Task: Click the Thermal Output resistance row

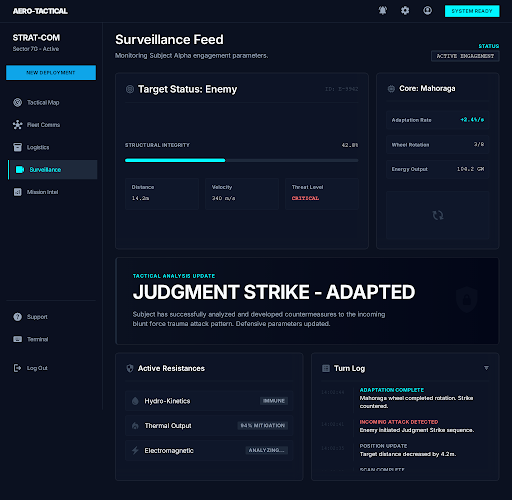Action: coord(209,425)
